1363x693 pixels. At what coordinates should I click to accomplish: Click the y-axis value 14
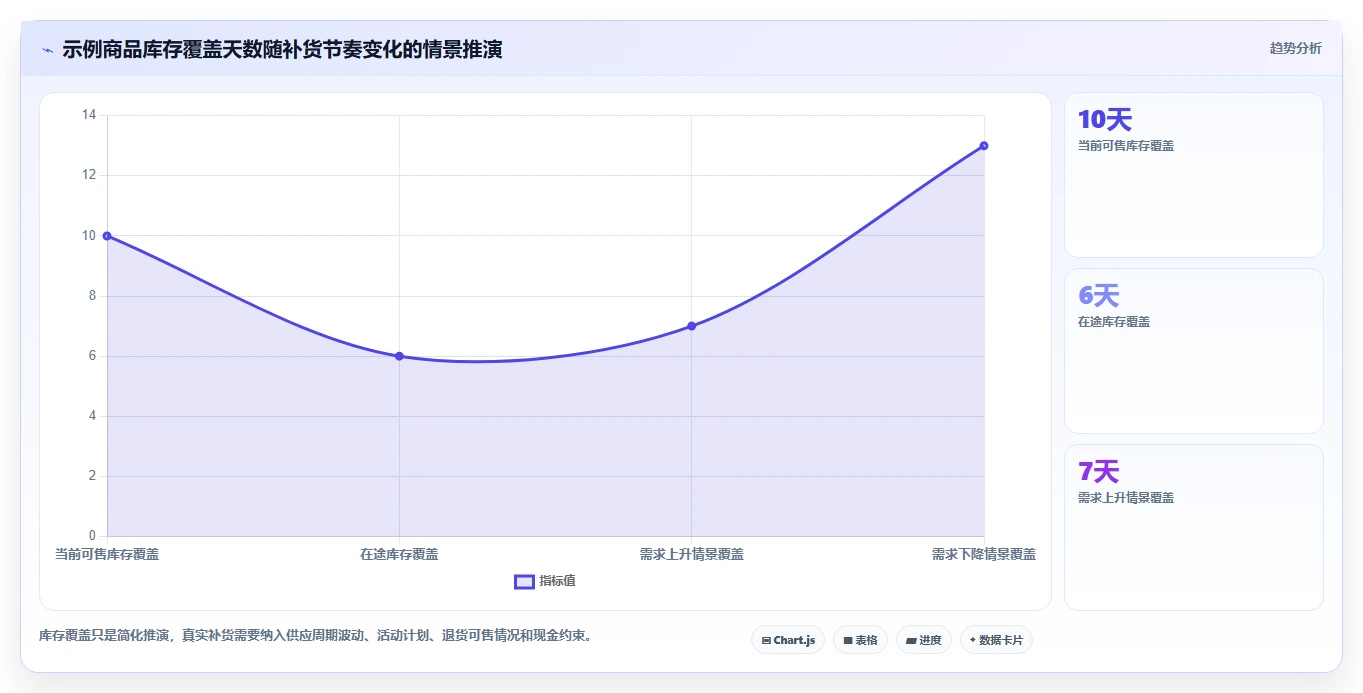click(x=89, y=115)
